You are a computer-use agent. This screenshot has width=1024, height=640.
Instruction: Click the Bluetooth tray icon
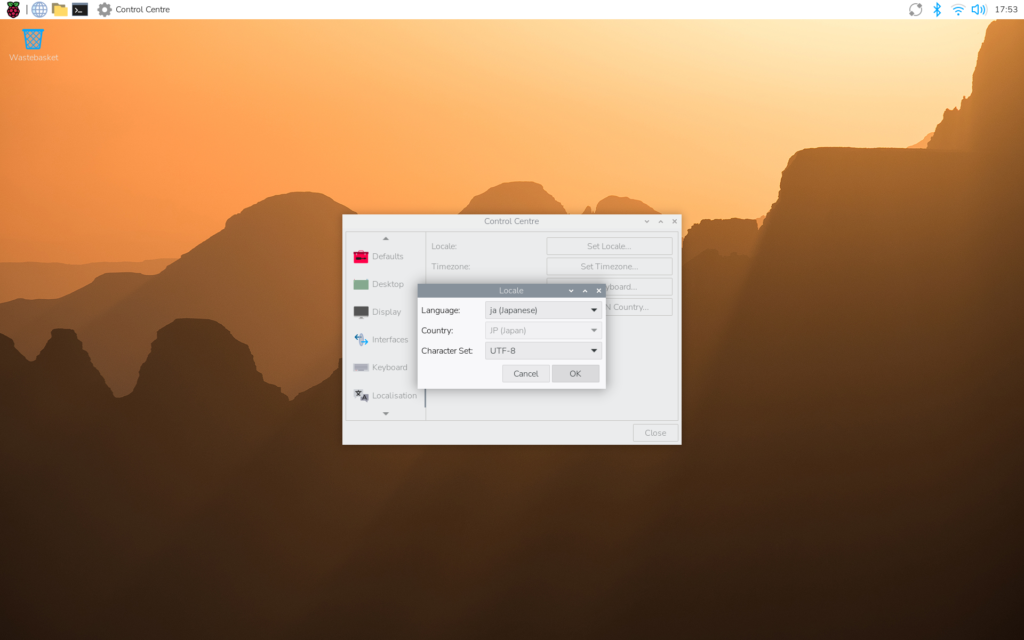(x=937, y=9)
